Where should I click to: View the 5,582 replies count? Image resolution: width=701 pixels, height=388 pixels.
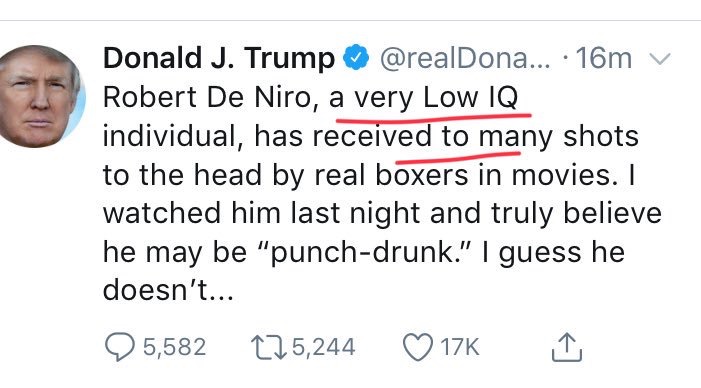click(175, 347)
